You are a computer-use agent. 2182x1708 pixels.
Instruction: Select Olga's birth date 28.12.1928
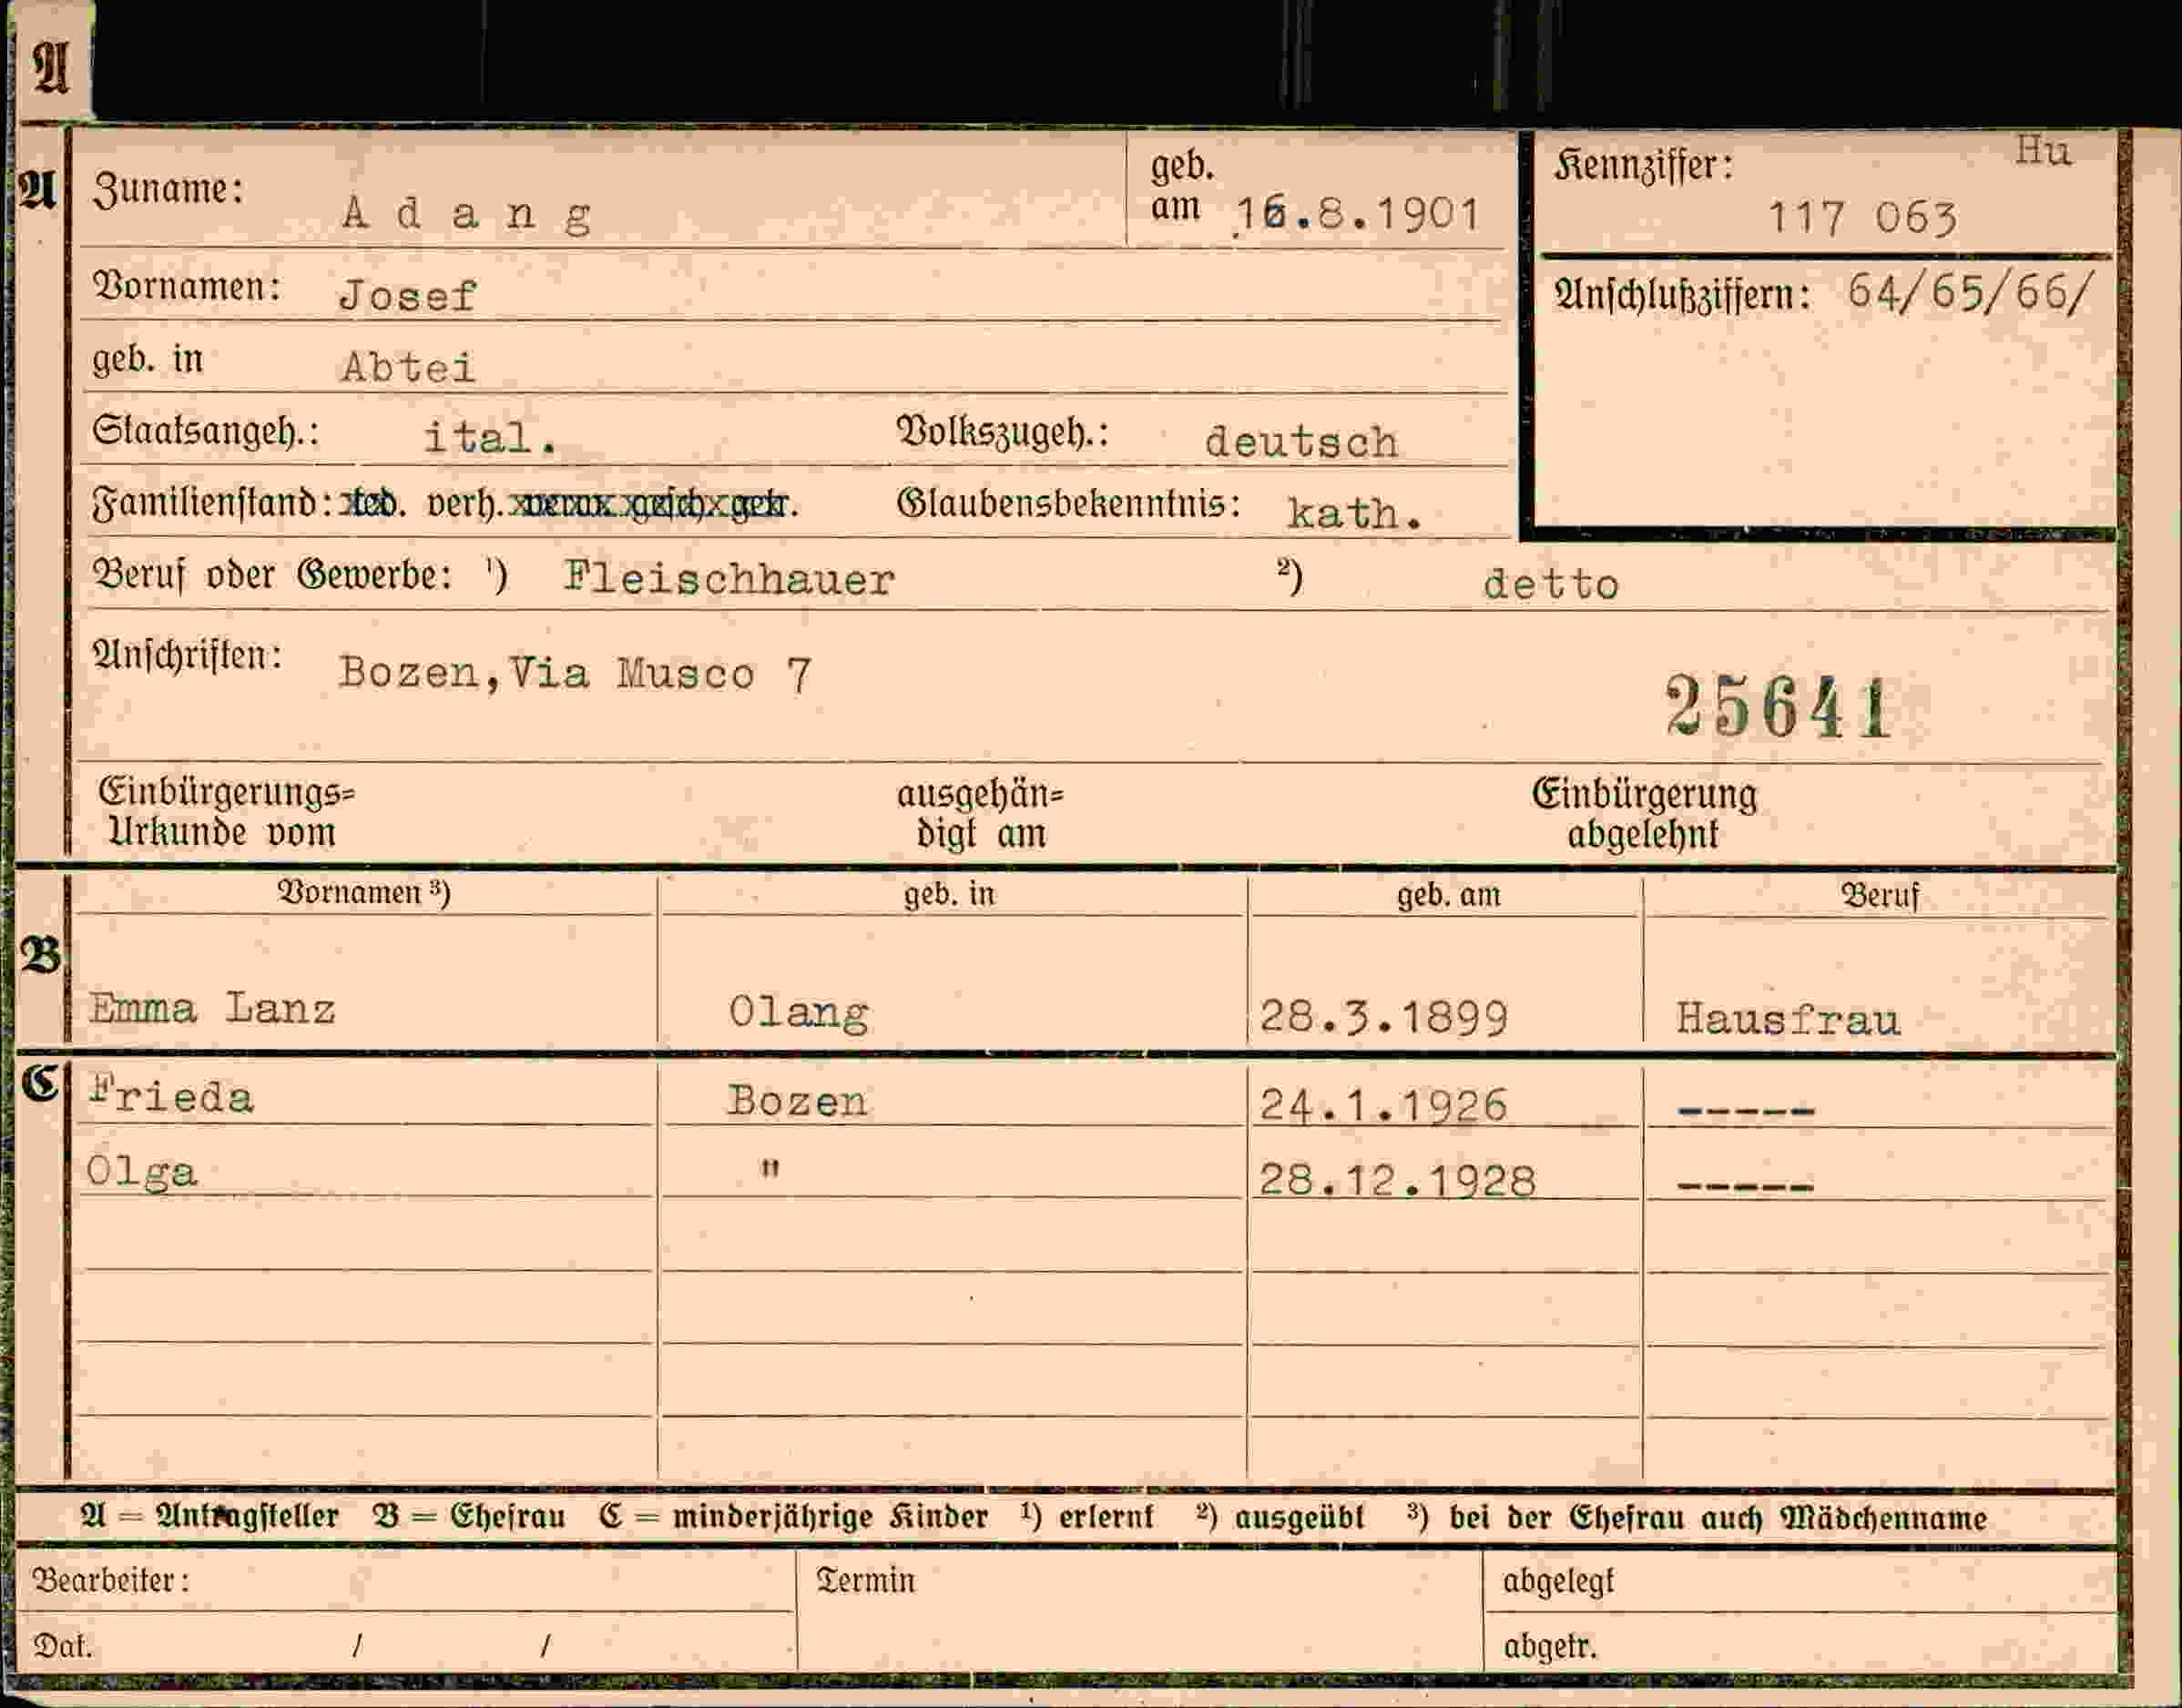(x=1397, y=1181)
